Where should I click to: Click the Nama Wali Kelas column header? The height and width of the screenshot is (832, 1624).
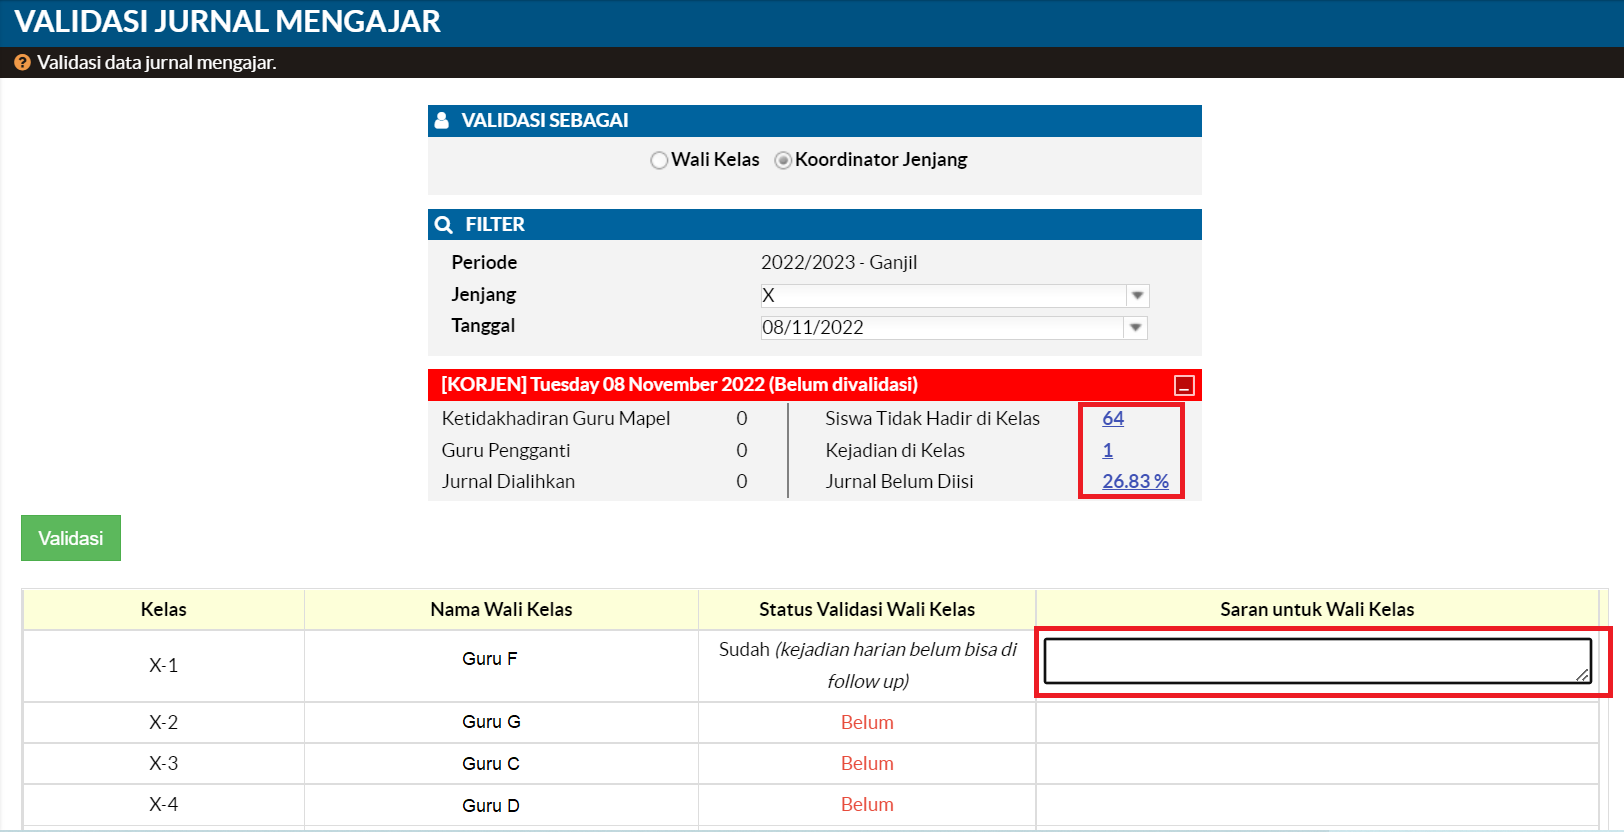coord(501,609)
